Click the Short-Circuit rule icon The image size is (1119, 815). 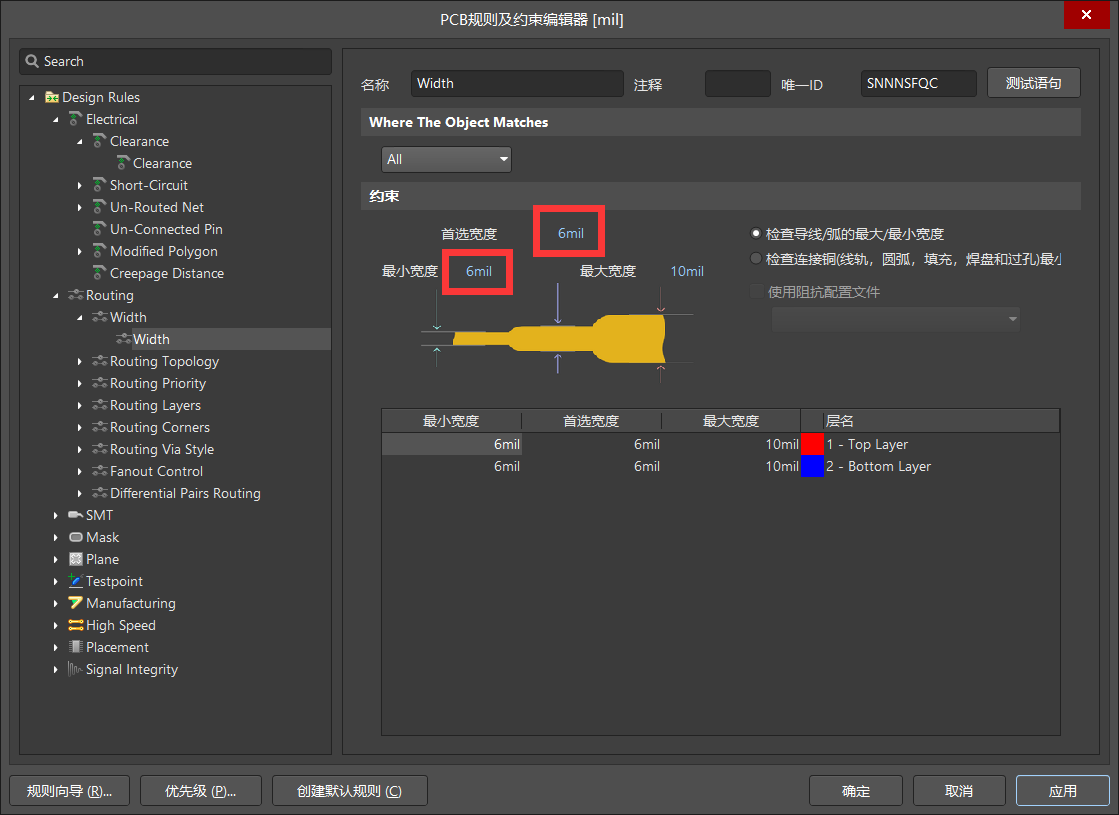(99, 185)
